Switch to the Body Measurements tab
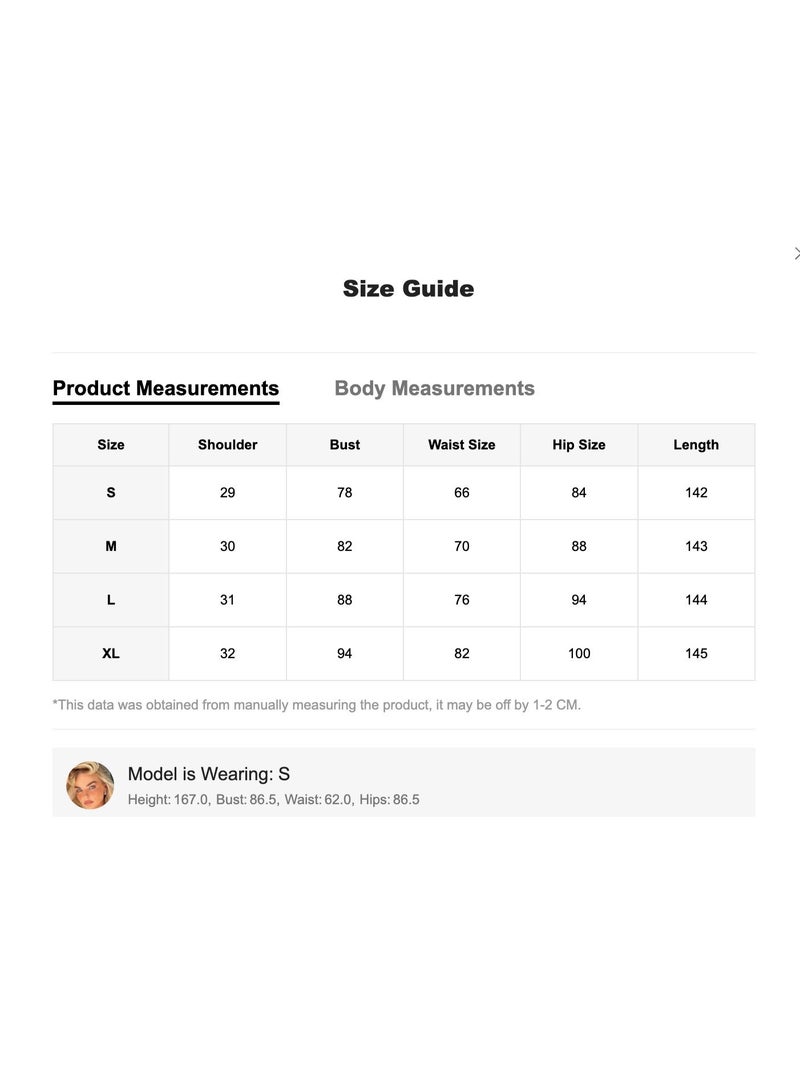The image size is (800, 1090). click(434, 388)
